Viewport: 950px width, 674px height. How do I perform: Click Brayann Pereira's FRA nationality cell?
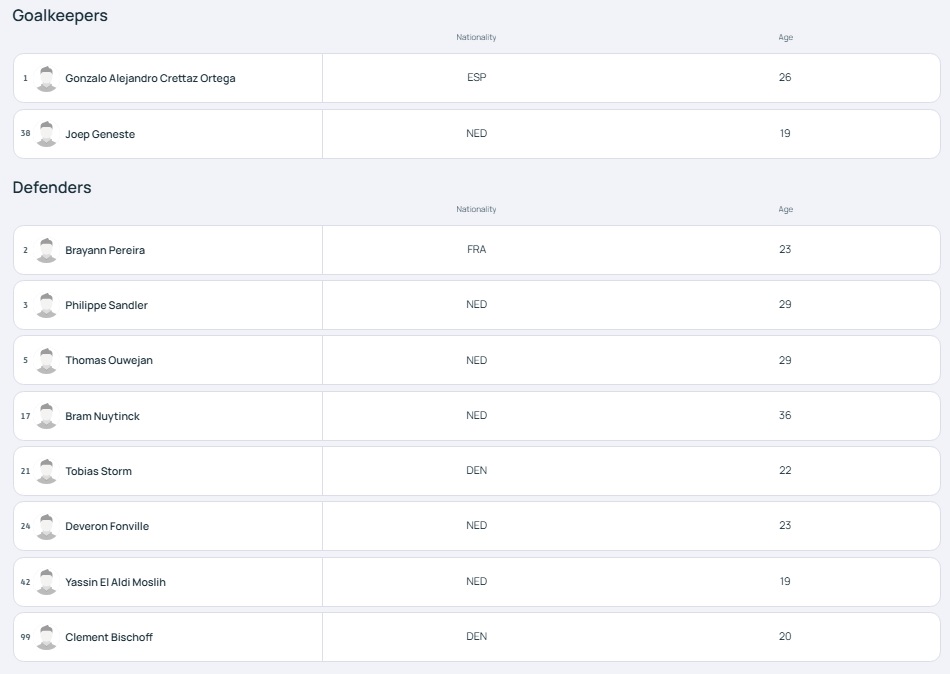[476, 249]
